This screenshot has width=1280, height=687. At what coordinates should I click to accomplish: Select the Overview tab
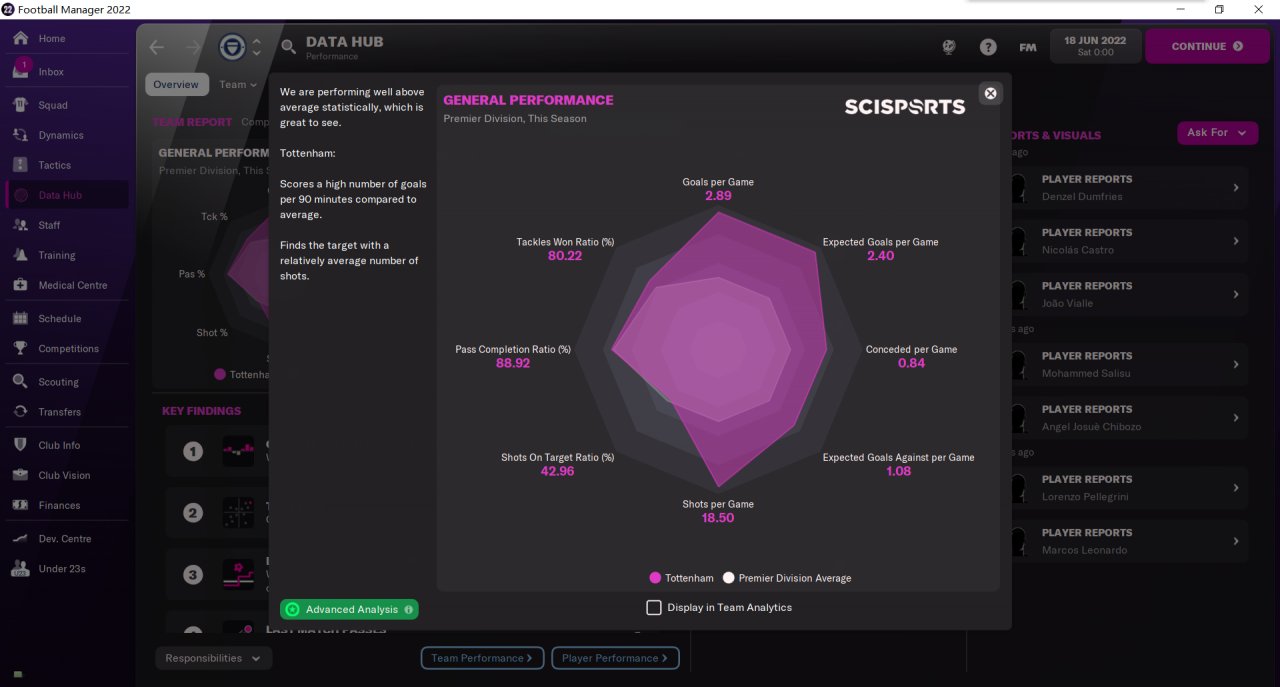(x=176, y=85)
